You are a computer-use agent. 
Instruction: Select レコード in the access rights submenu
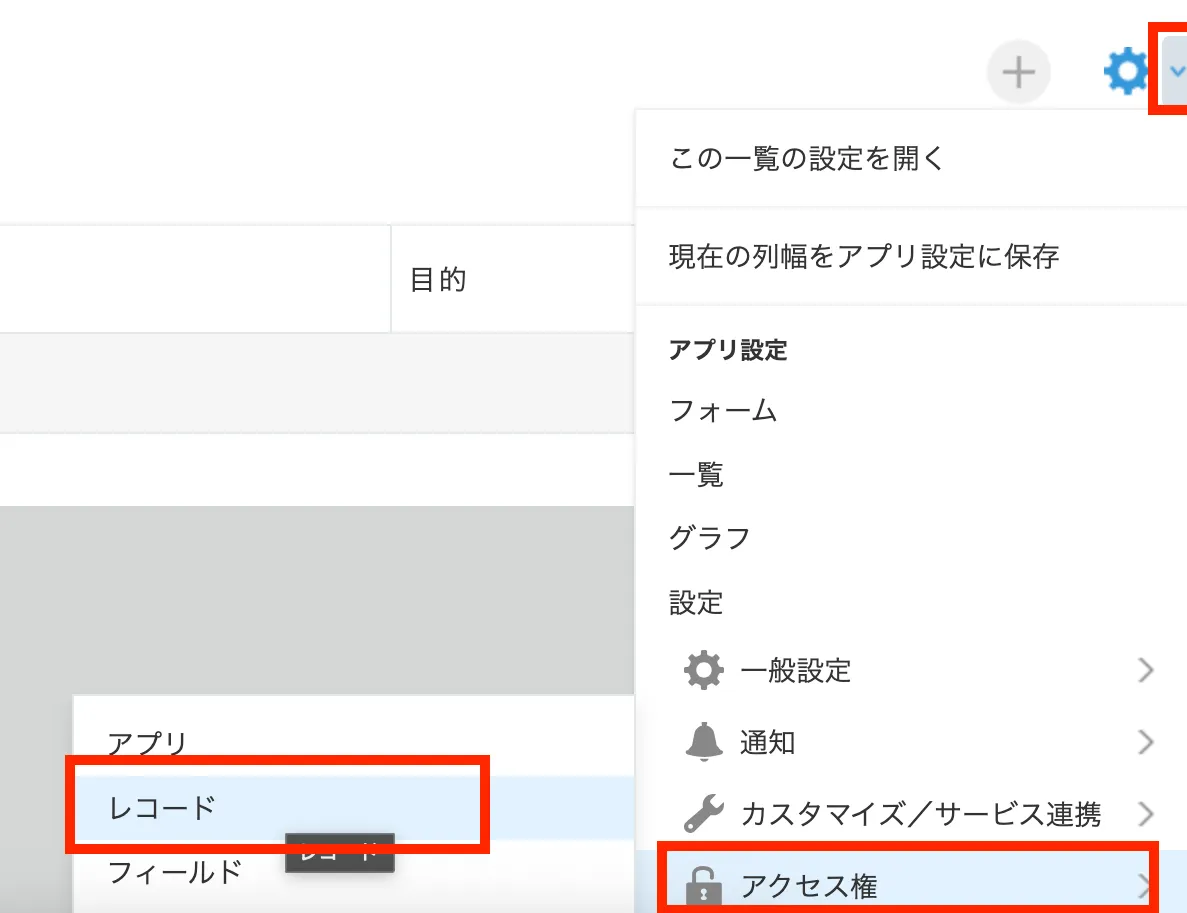162,807
